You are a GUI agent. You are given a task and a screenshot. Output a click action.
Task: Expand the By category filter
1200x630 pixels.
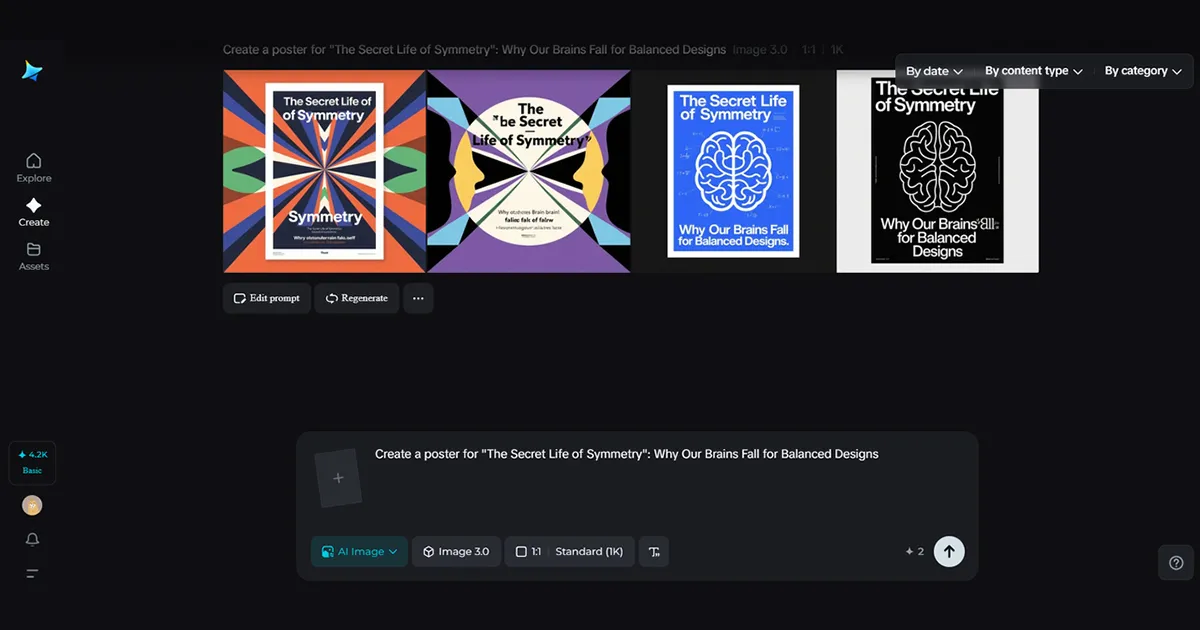[1142, 71]
